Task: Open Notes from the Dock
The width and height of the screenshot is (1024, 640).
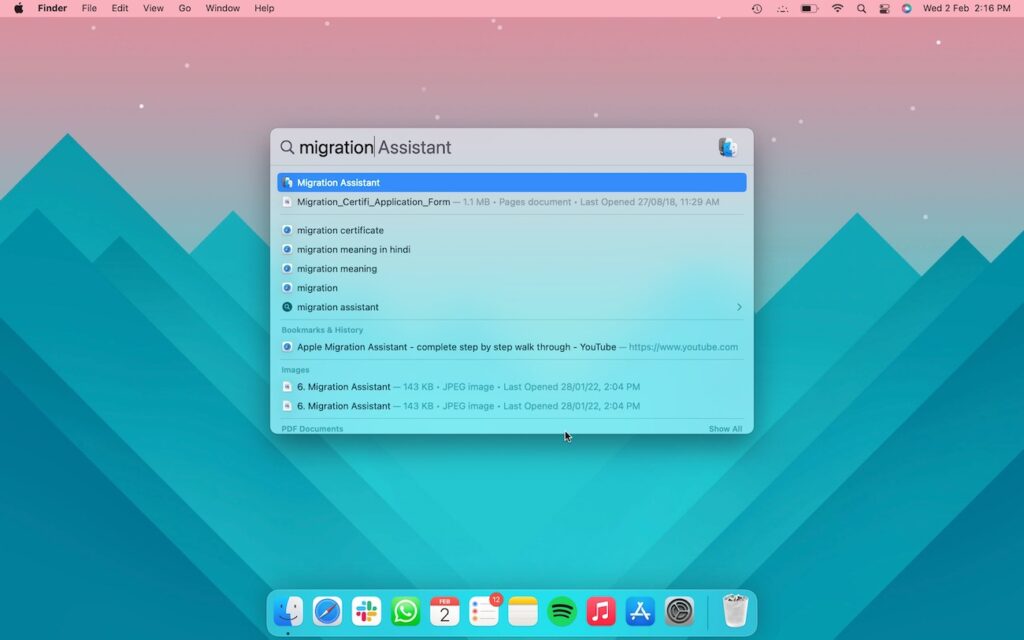Action: click(523, 611)
